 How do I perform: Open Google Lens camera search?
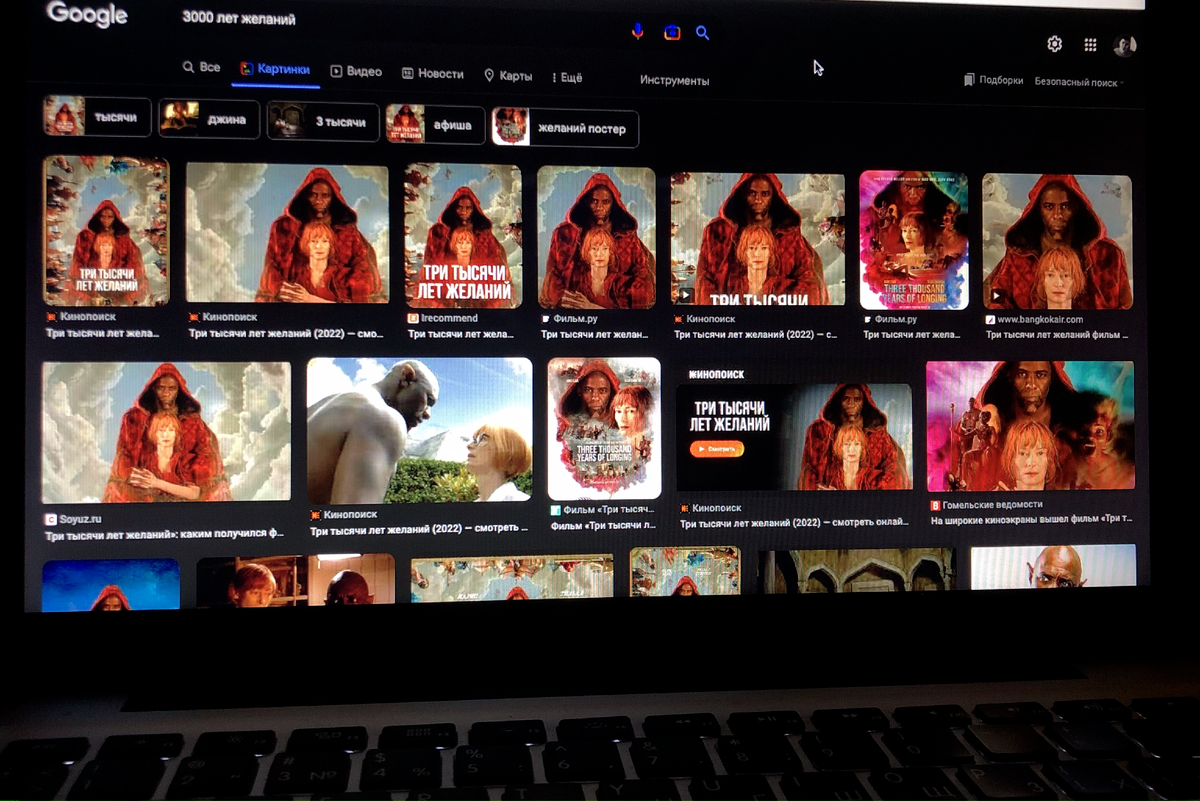(x=672, y=32)
